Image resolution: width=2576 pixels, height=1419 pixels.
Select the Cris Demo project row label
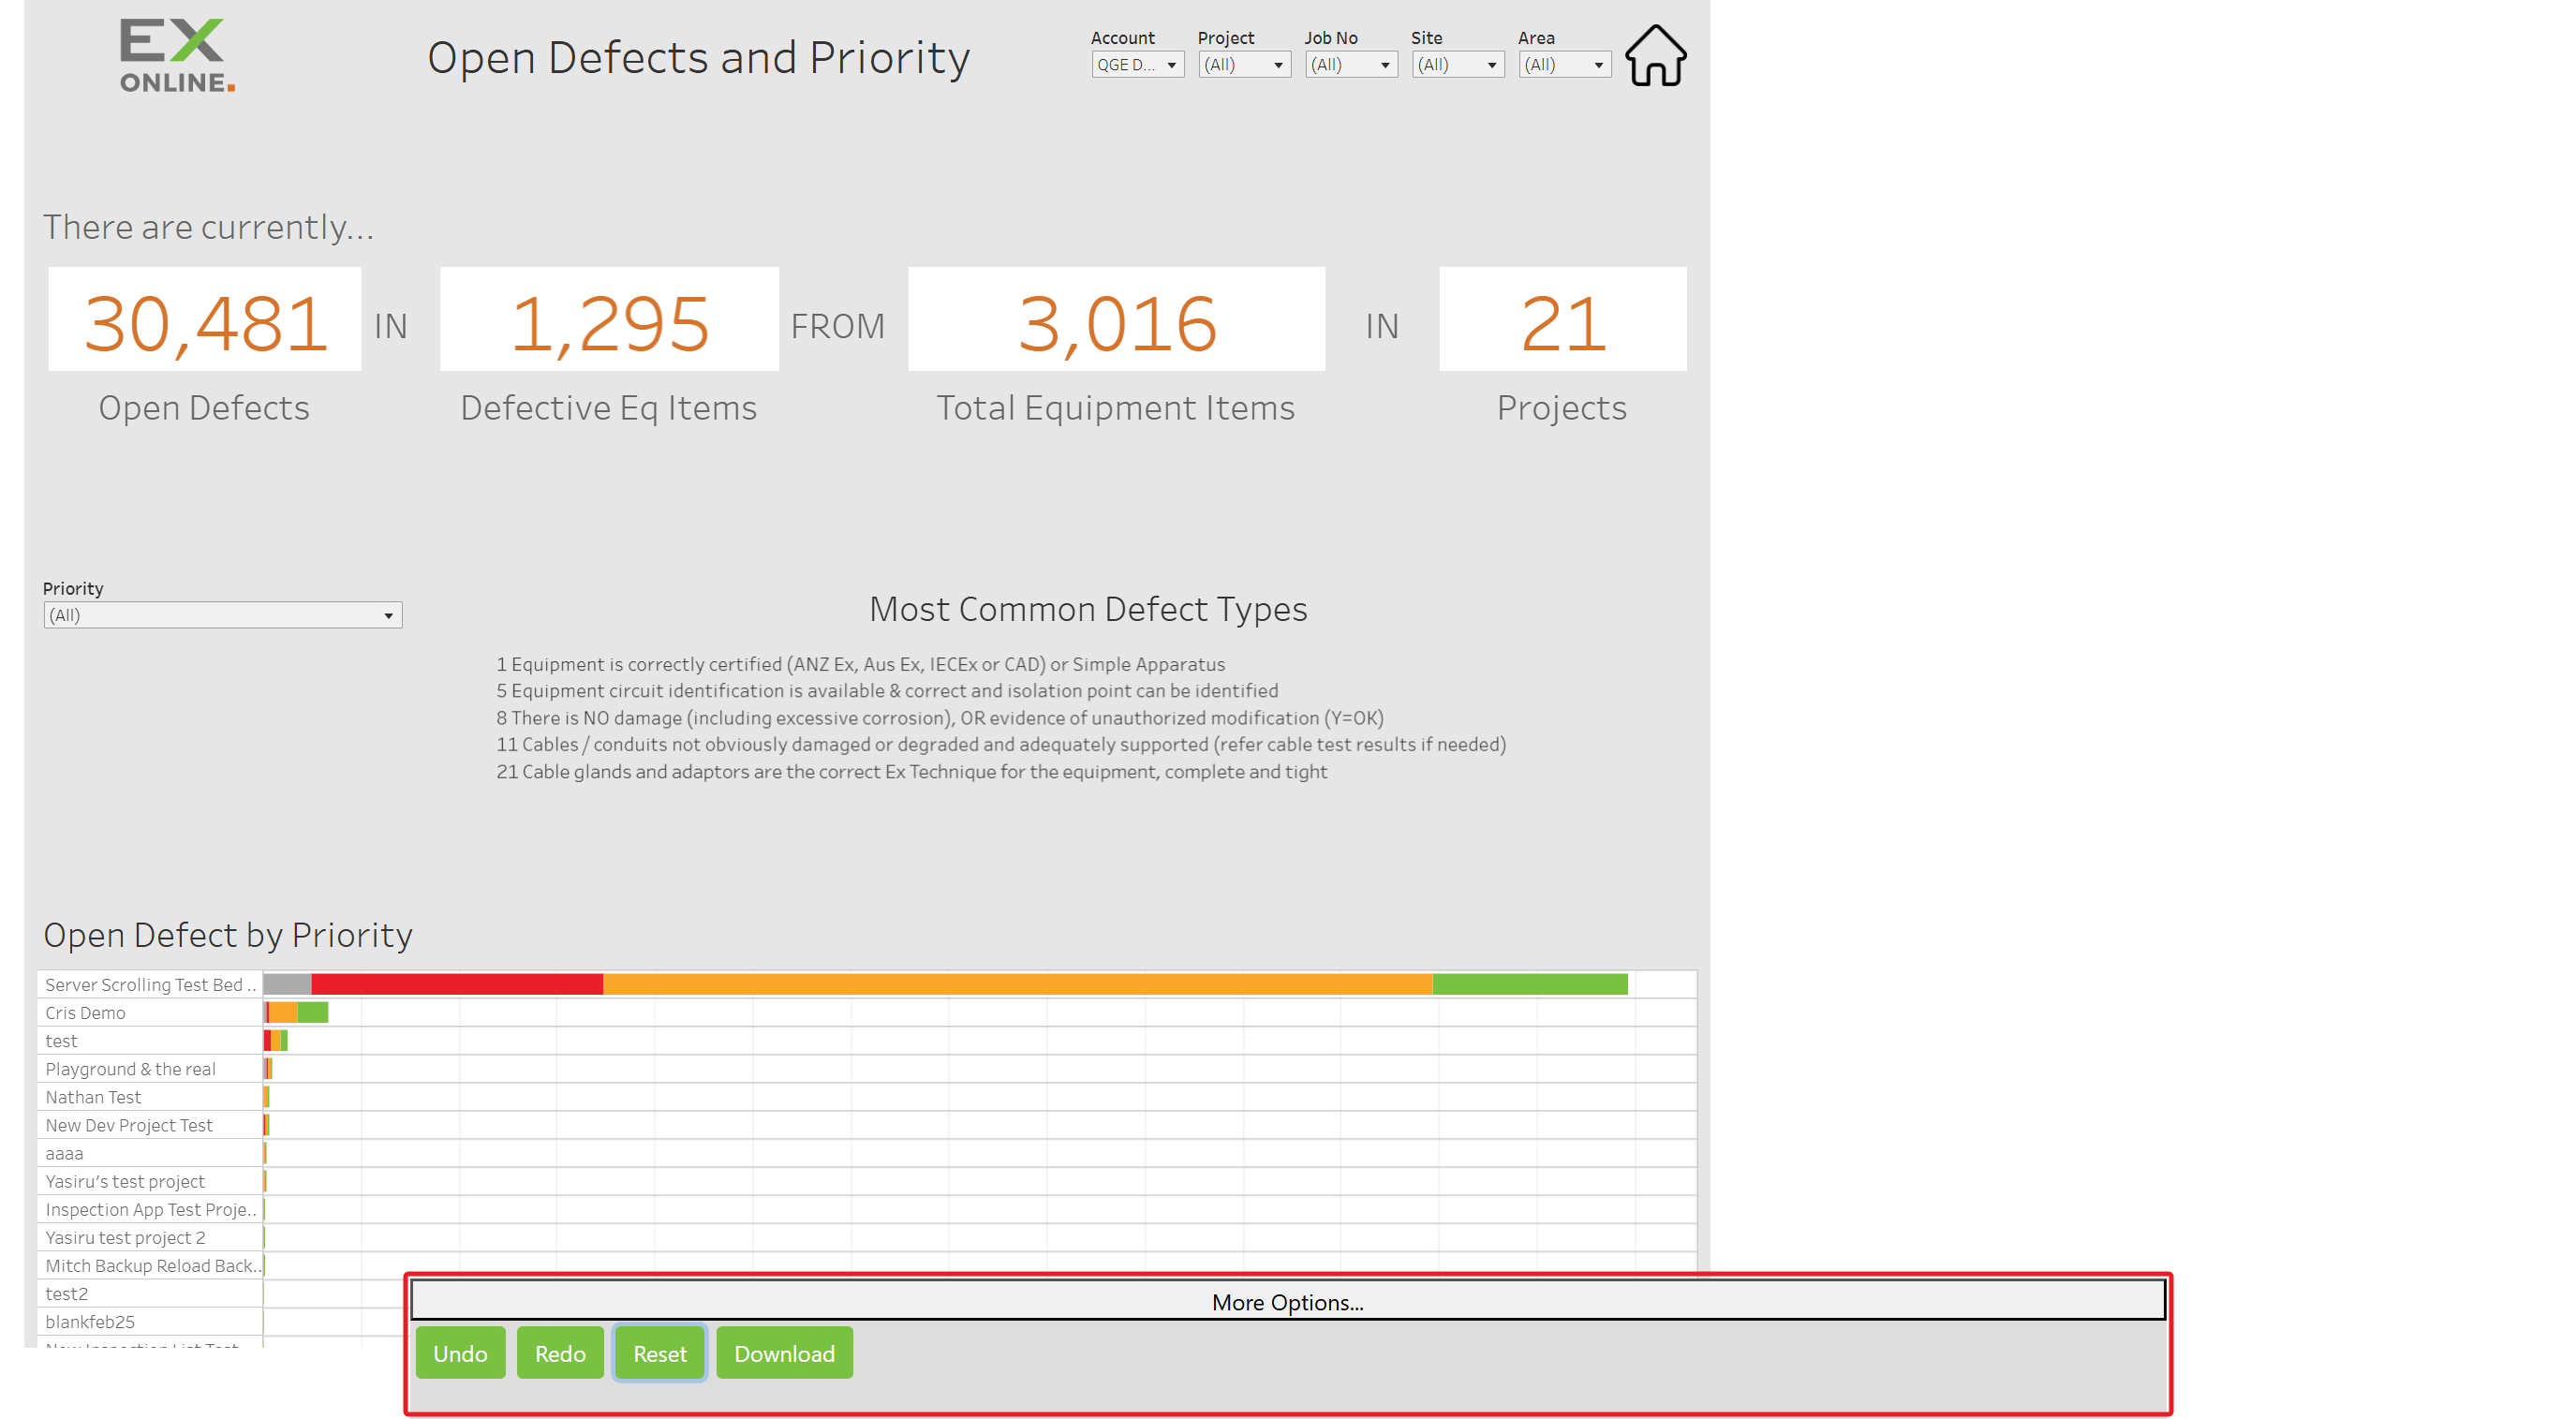(85, 1012)
